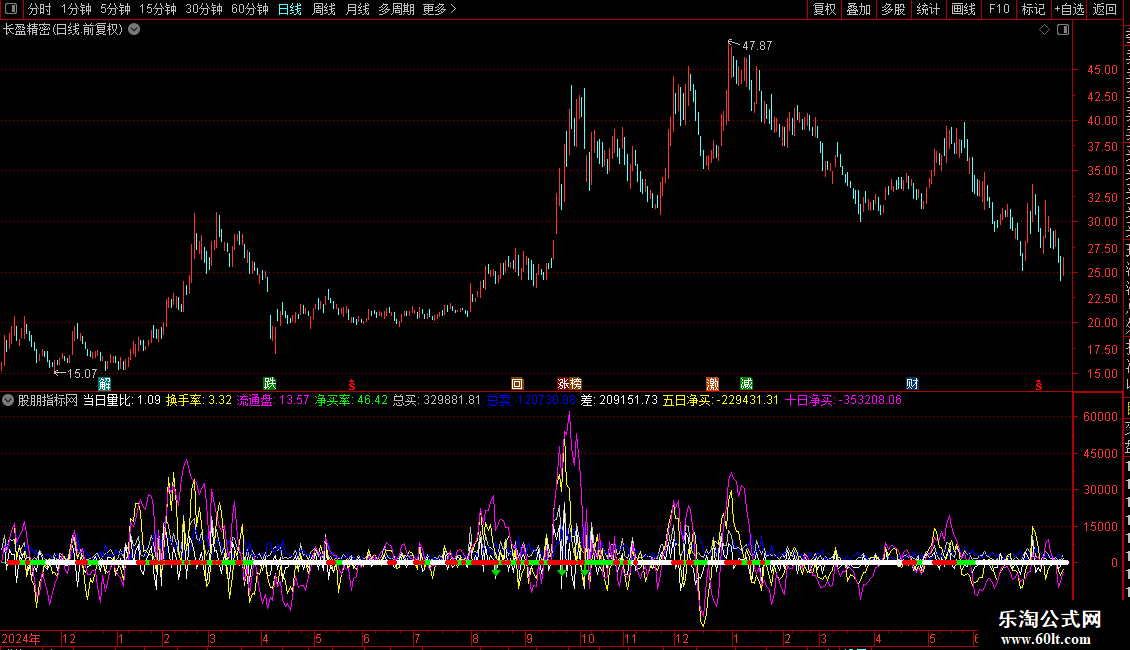1130x650 pixels.
Task: Click the 15.07 low price label
Action: 82,373
